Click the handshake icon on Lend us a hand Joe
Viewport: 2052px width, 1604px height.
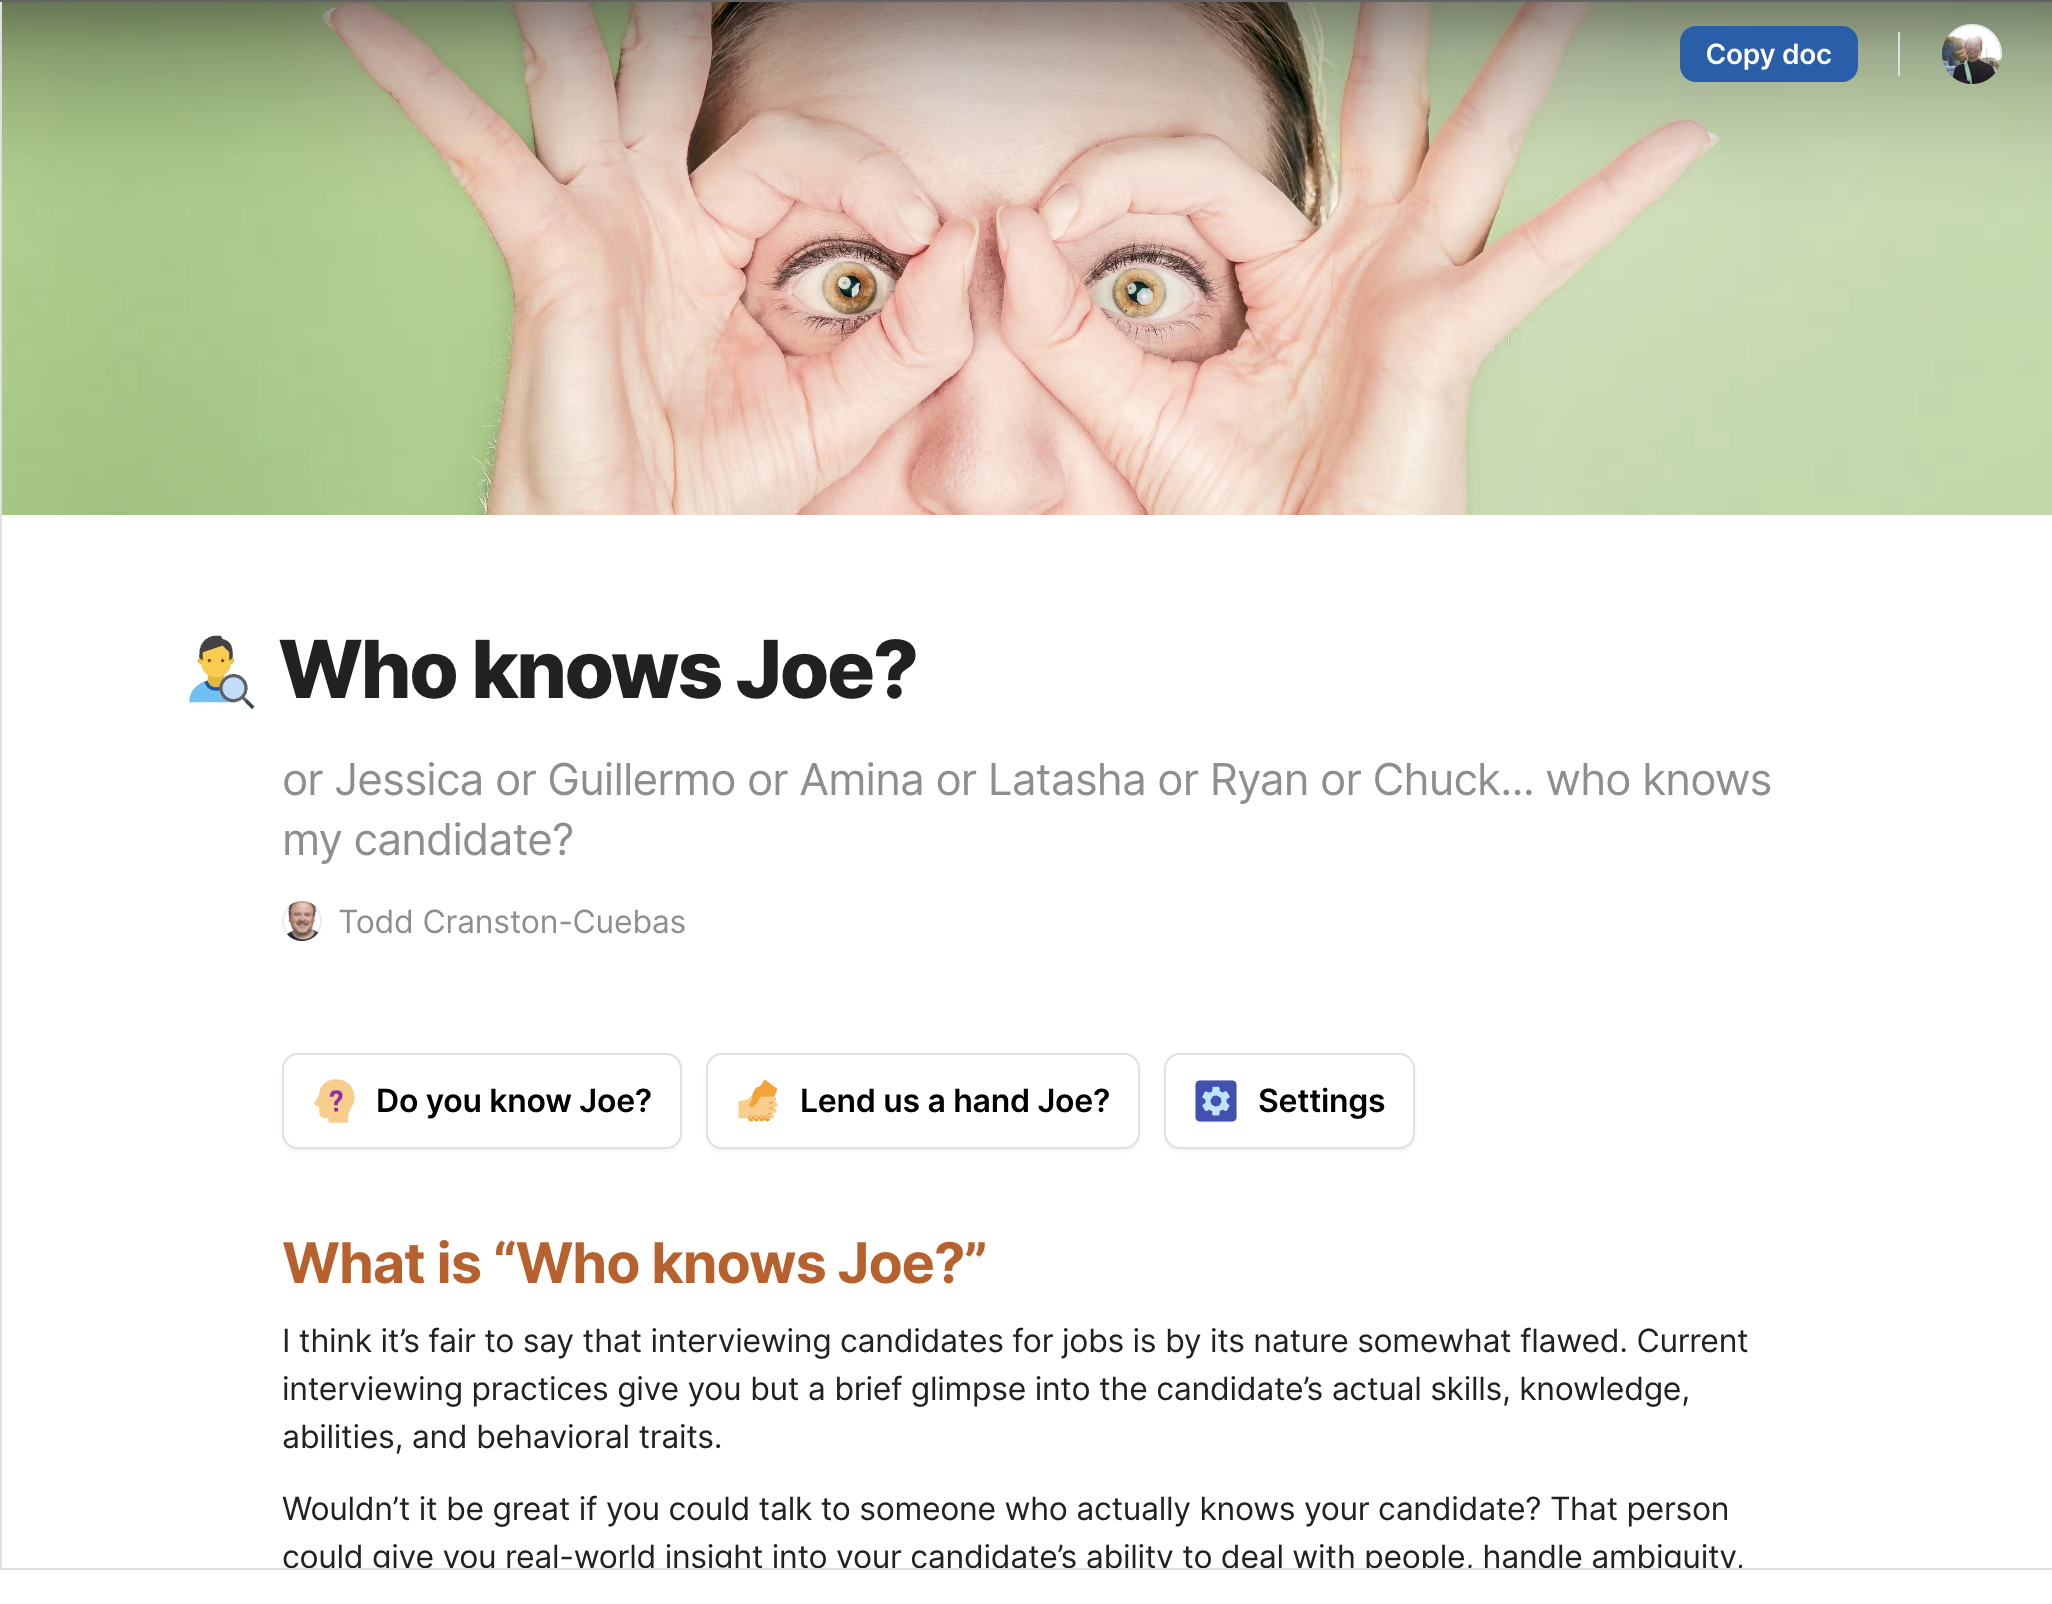point(759,1101)
